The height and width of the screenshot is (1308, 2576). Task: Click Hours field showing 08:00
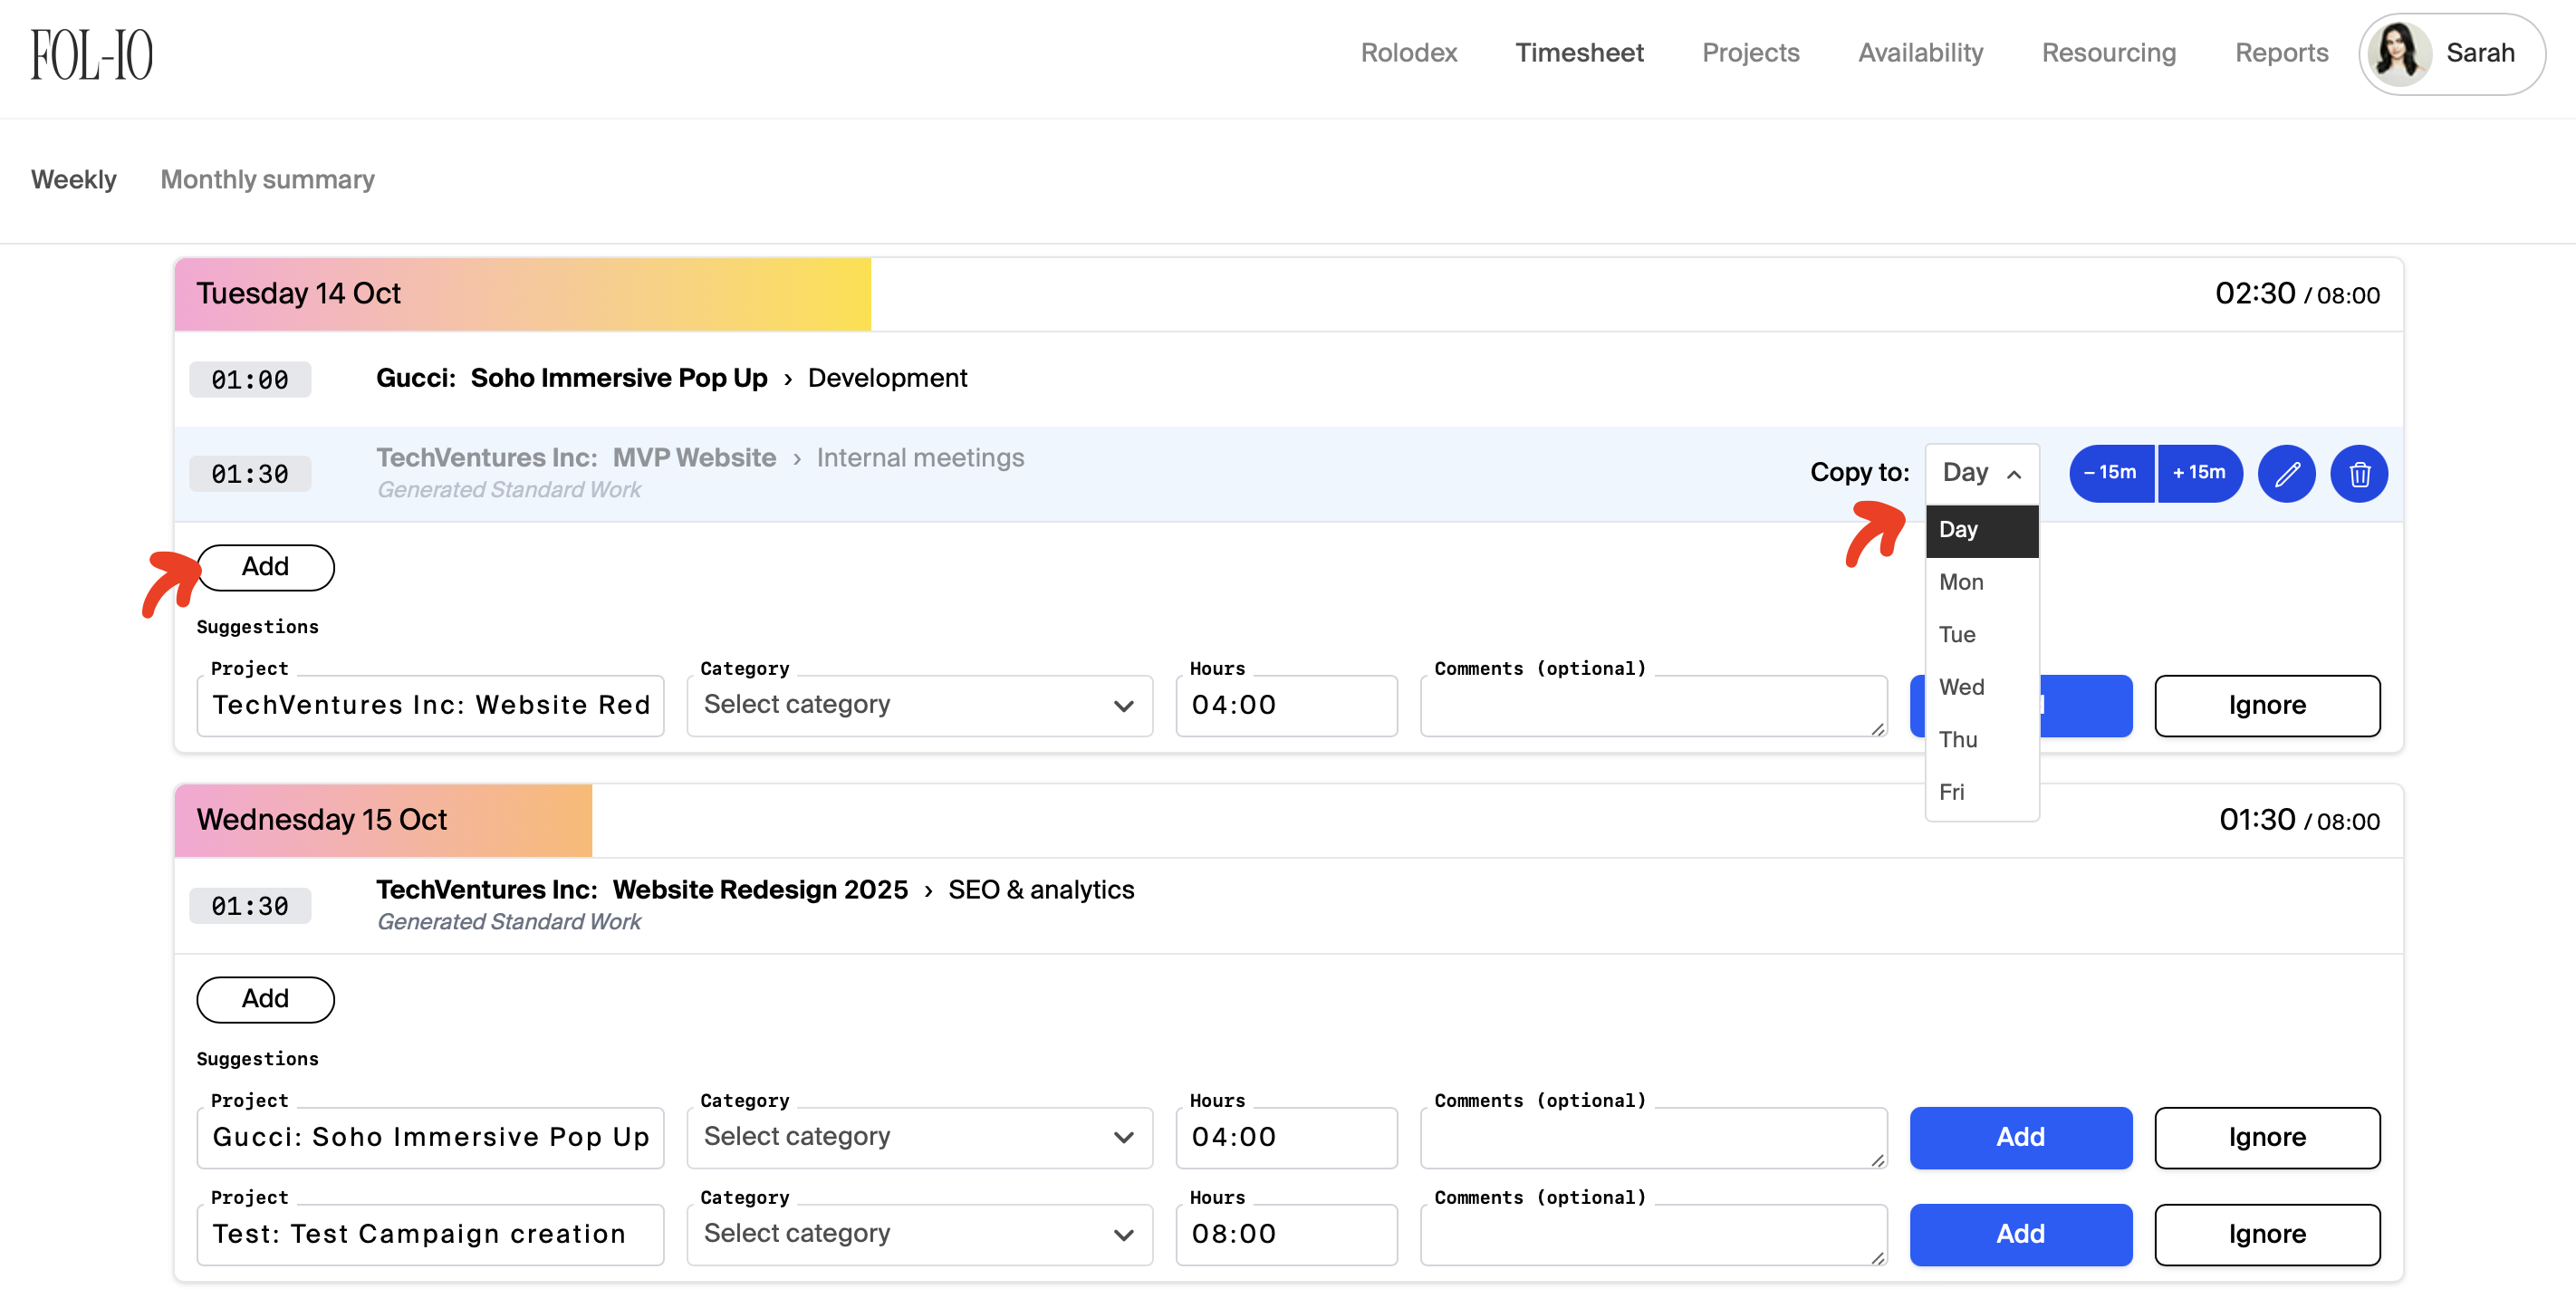point(1285,1234)
